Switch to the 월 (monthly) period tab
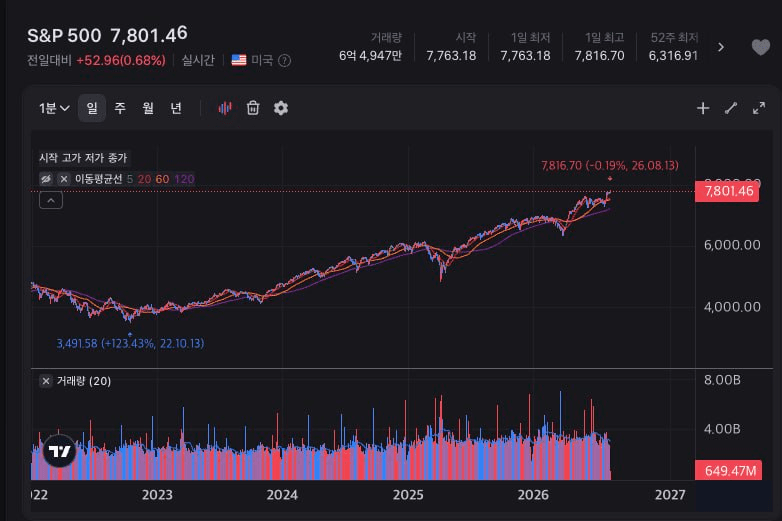Viewport: 782px width, 521px height. [148, 108]
